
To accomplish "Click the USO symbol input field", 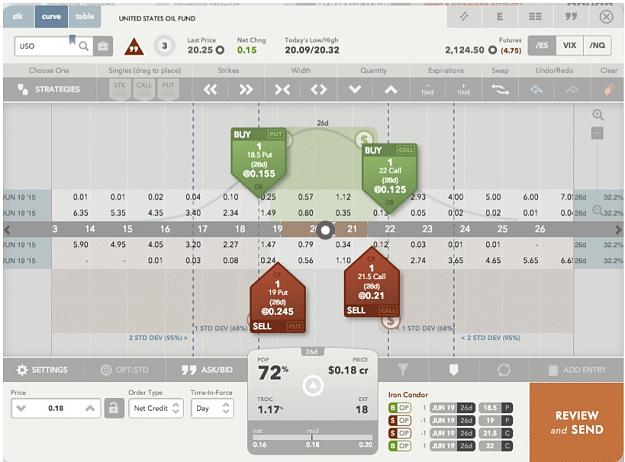I will coord(45,46).
